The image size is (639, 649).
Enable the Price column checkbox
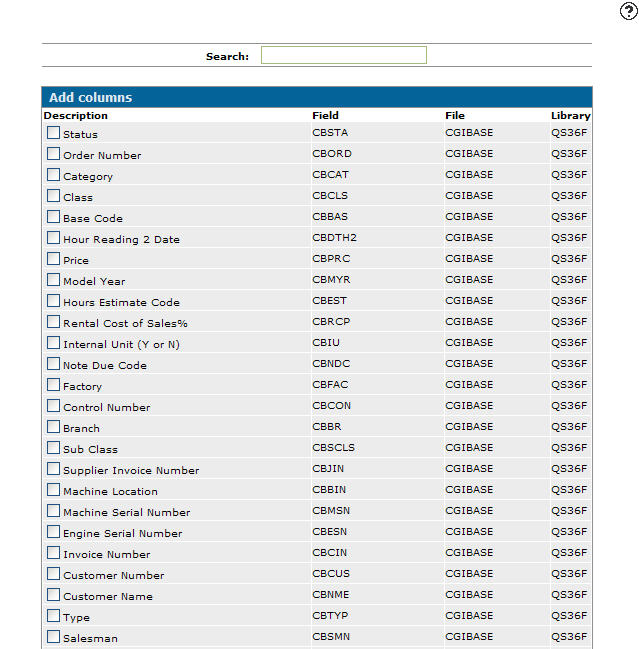tap(53, 259)
